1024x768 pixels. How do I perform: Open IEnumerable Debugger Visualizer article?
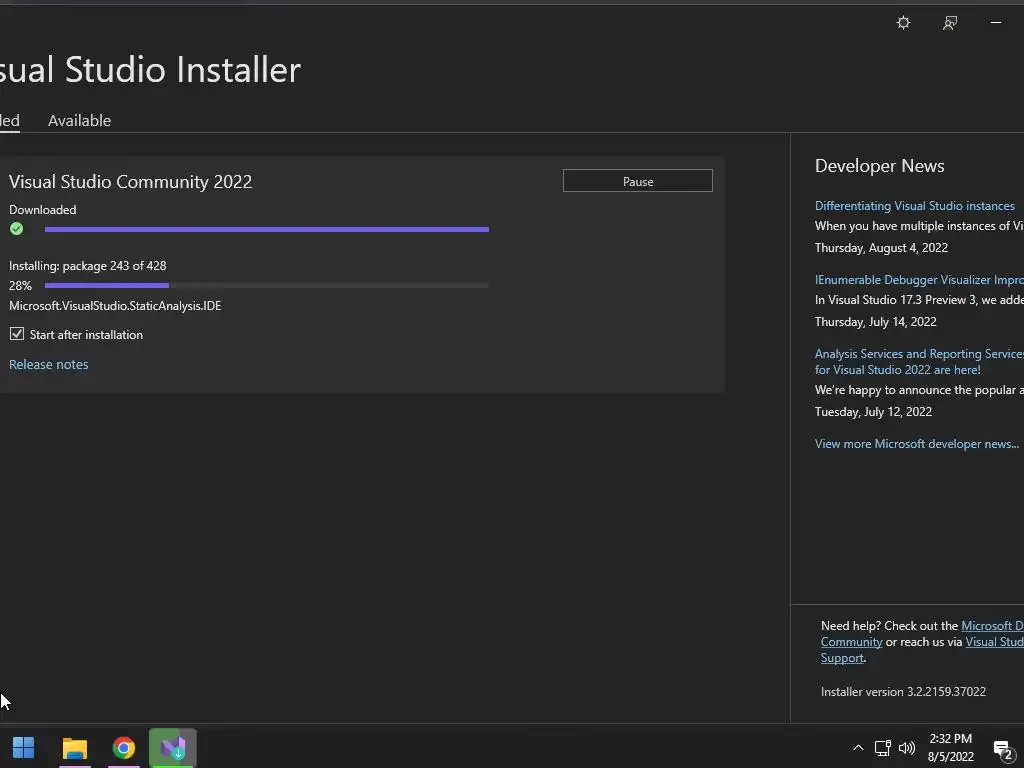919,280
